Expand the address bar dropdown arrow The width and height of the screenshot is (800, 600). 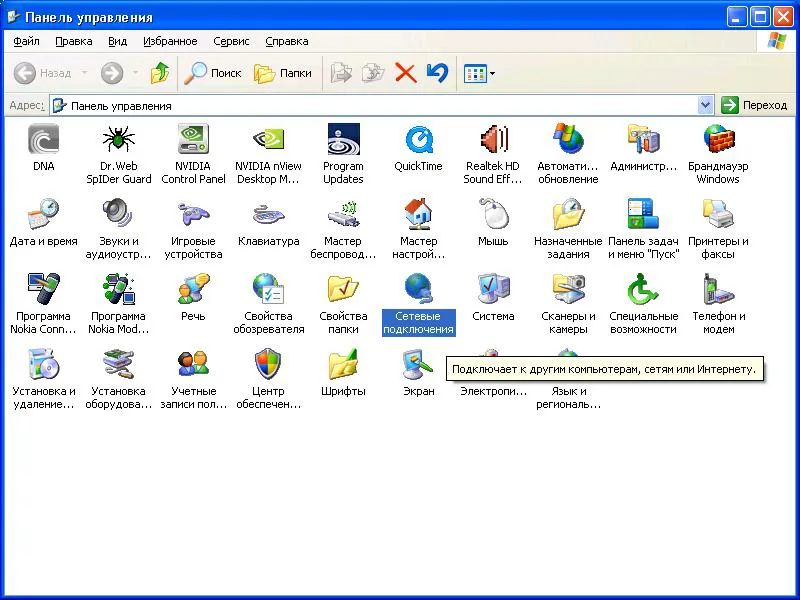(705, 105)
